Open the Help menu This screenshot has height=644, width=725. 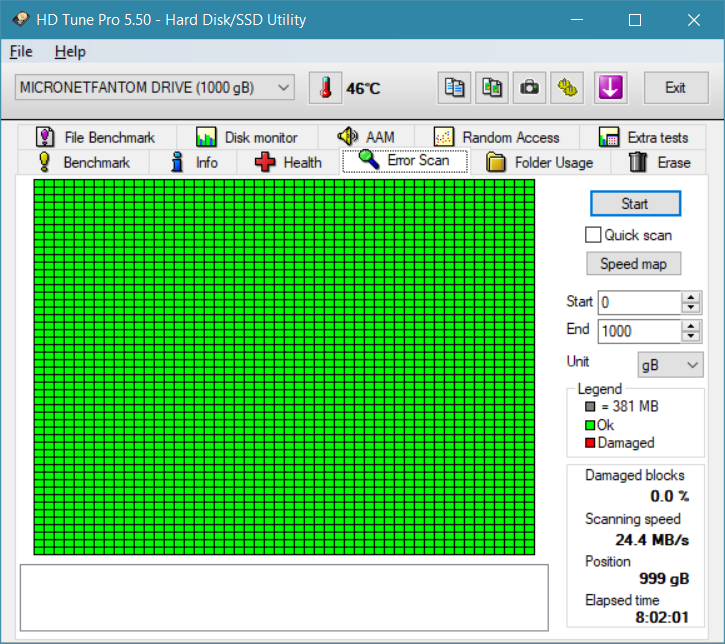tap(70, 51)
